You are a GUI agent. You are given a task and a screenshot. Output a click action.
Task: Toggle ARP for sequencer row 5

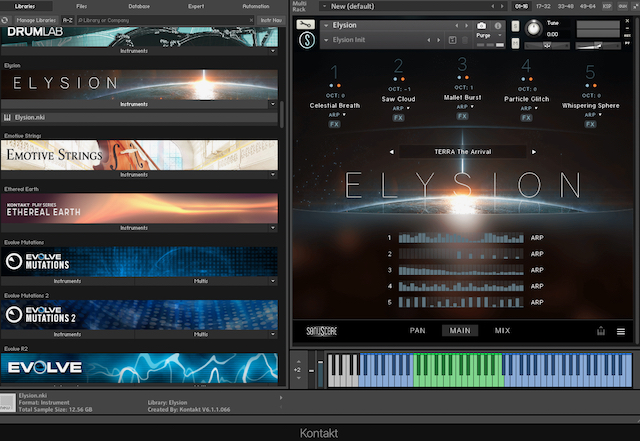537,302
